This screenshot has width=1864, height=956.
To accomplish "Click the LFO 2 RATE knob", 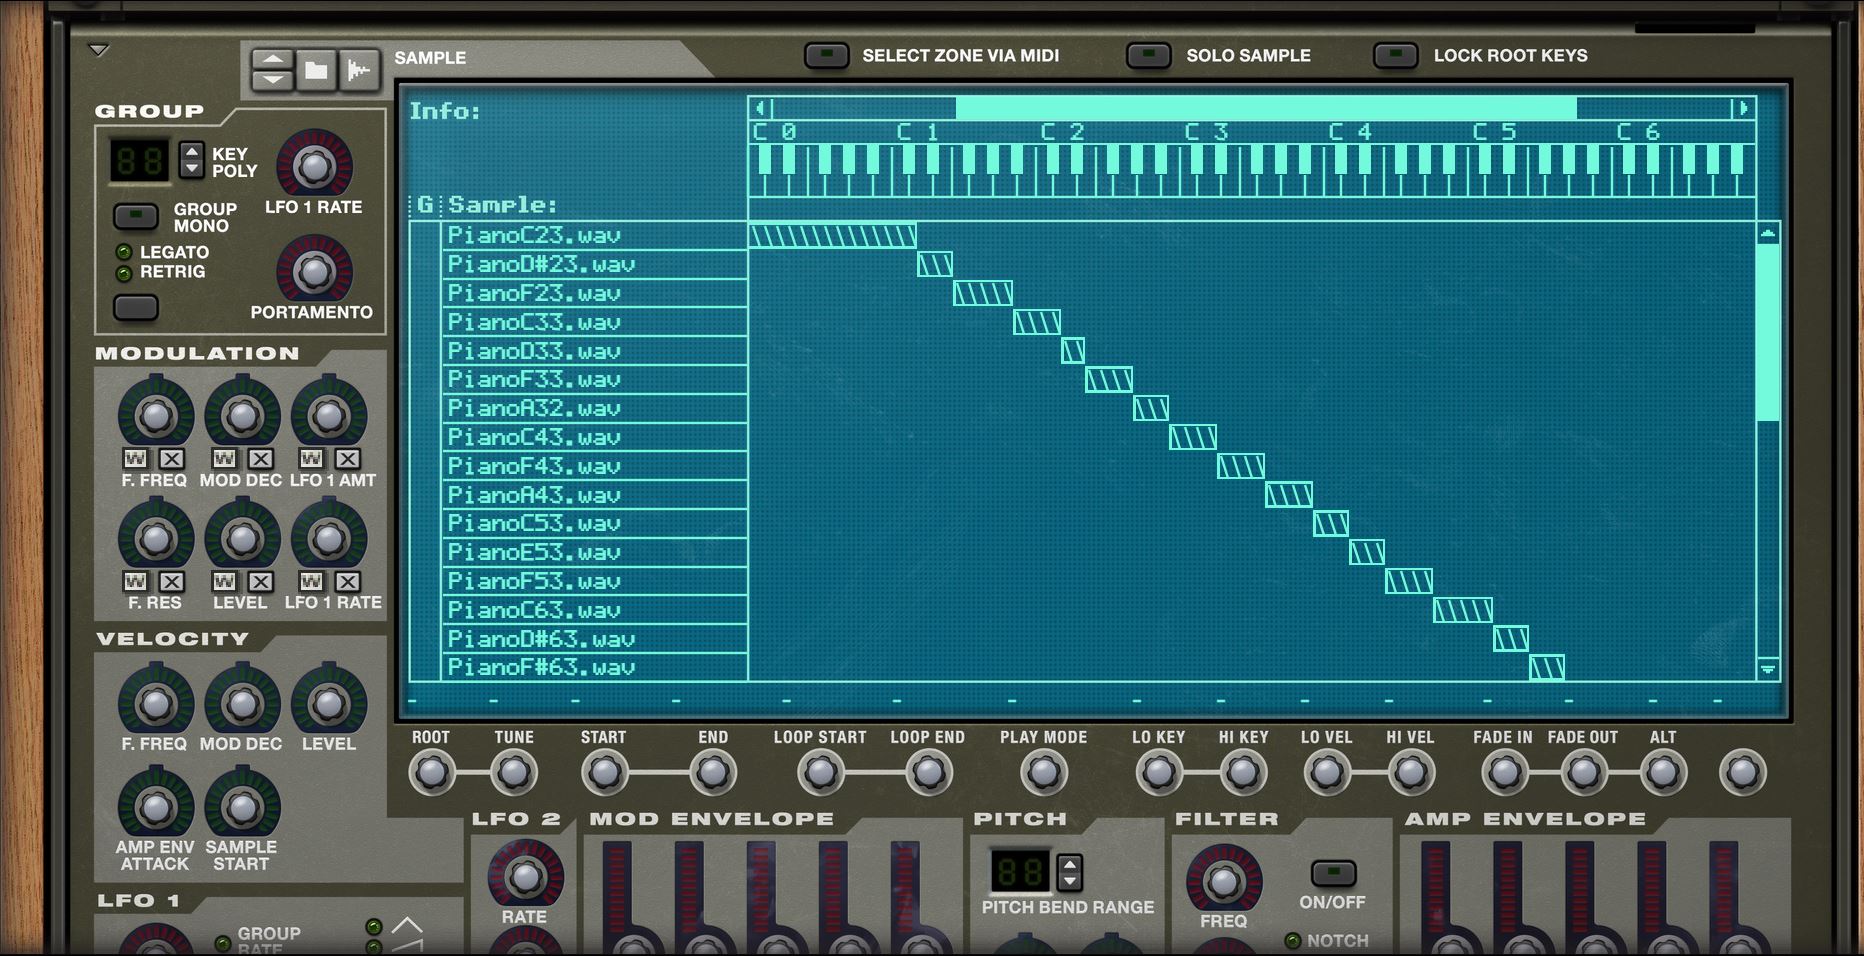I will 524,877.
